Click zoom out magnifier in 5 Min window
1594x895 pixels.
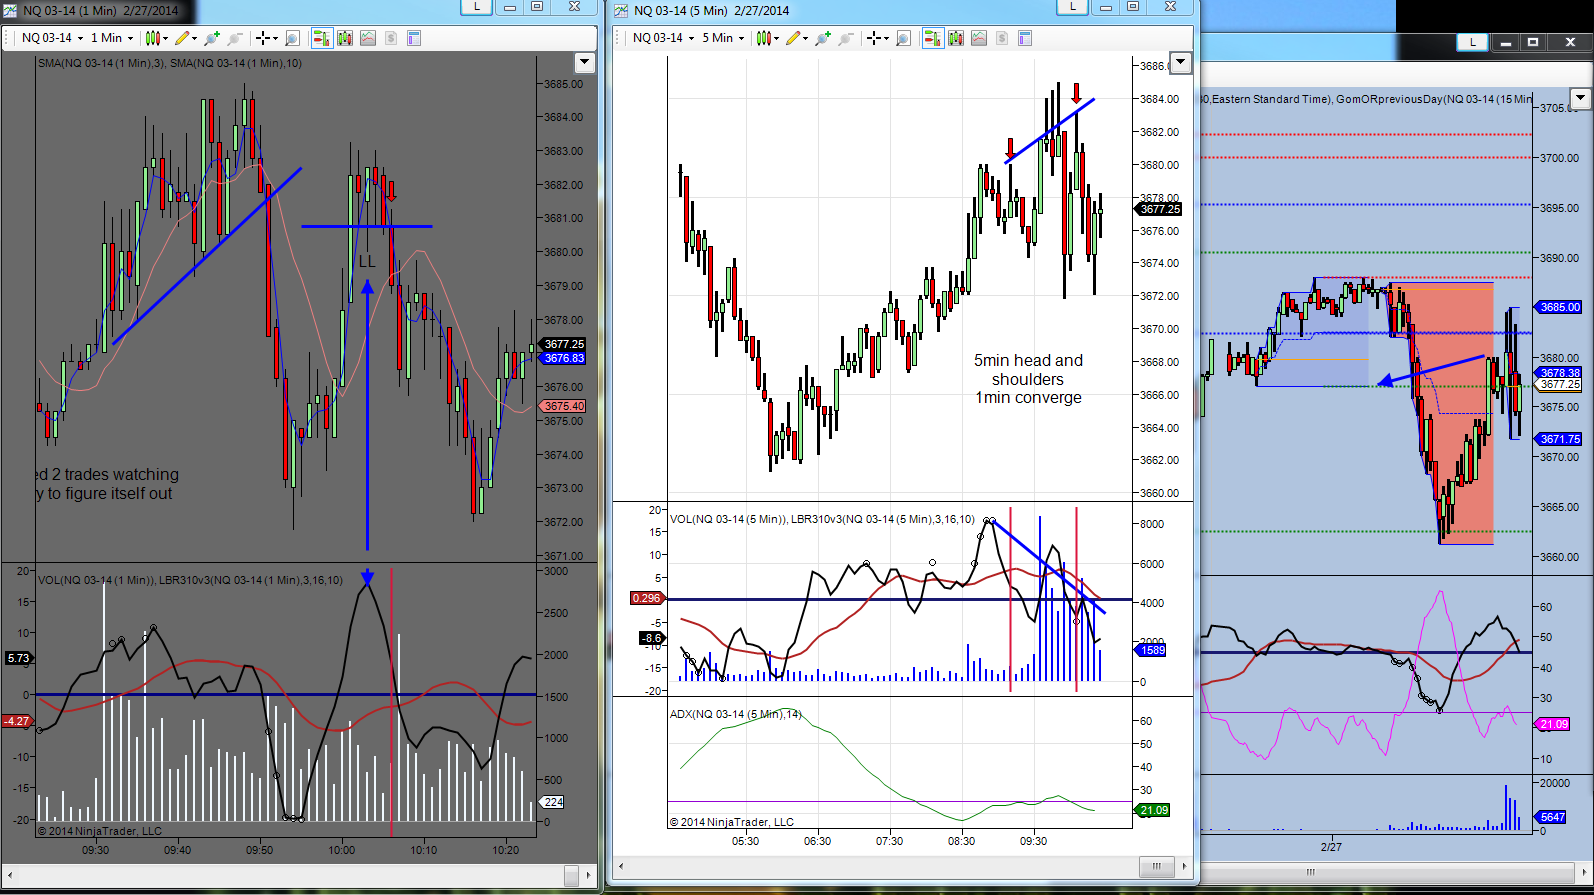click(x=846, y=38)
